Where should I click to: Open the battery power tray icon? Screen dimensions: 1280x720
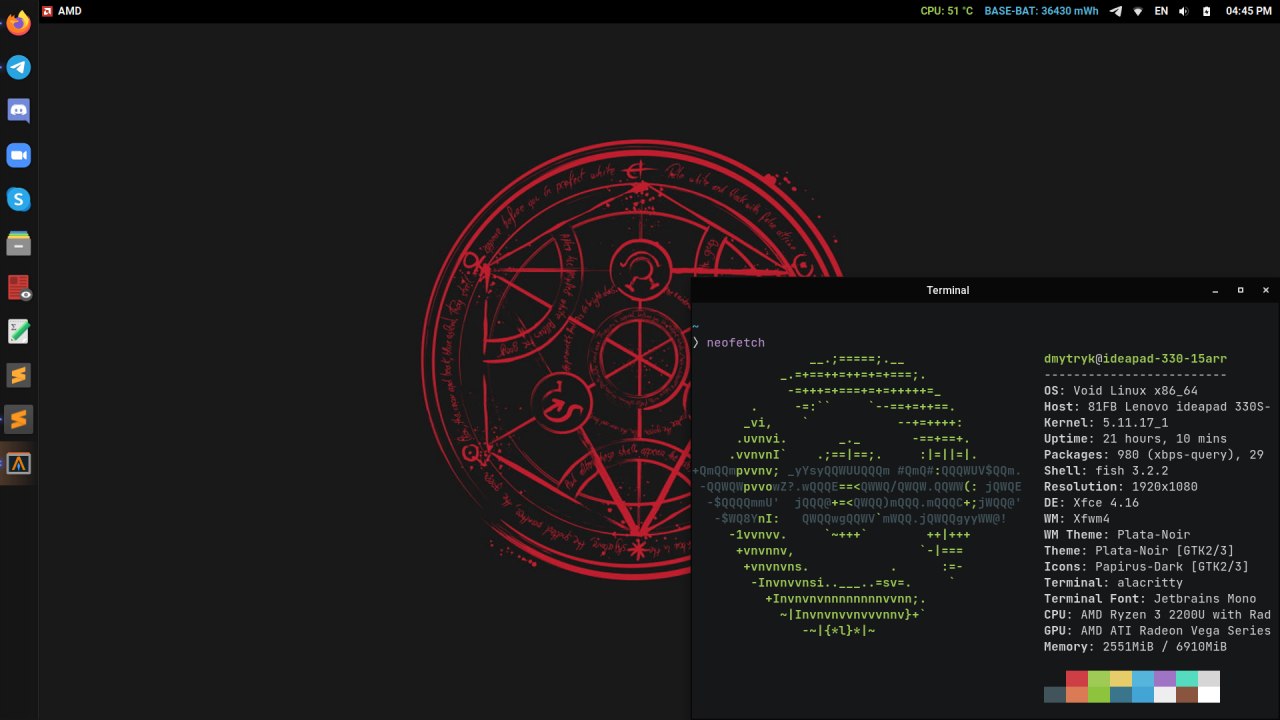click(1206, 11)
